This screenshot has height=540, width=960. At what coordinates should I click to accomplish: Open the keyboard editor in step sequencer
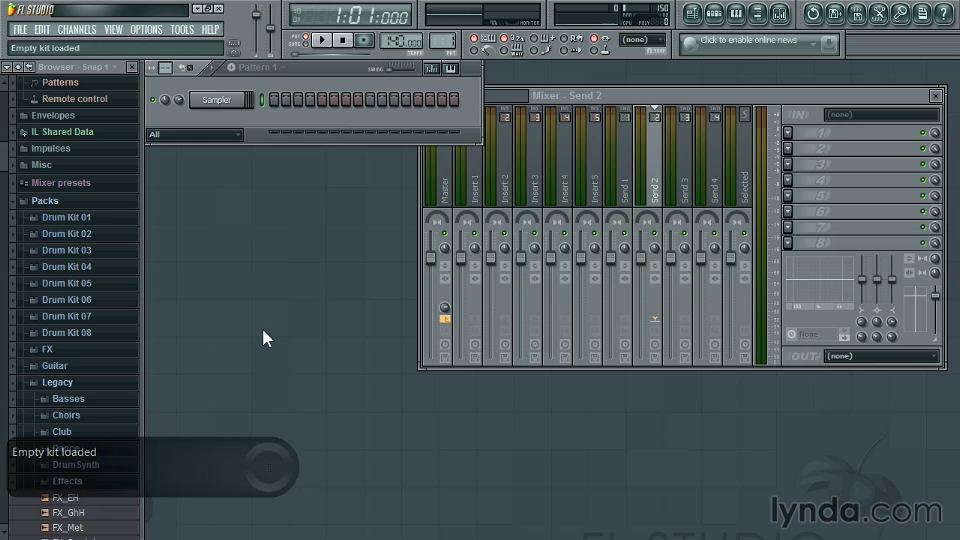pos(451,68)
